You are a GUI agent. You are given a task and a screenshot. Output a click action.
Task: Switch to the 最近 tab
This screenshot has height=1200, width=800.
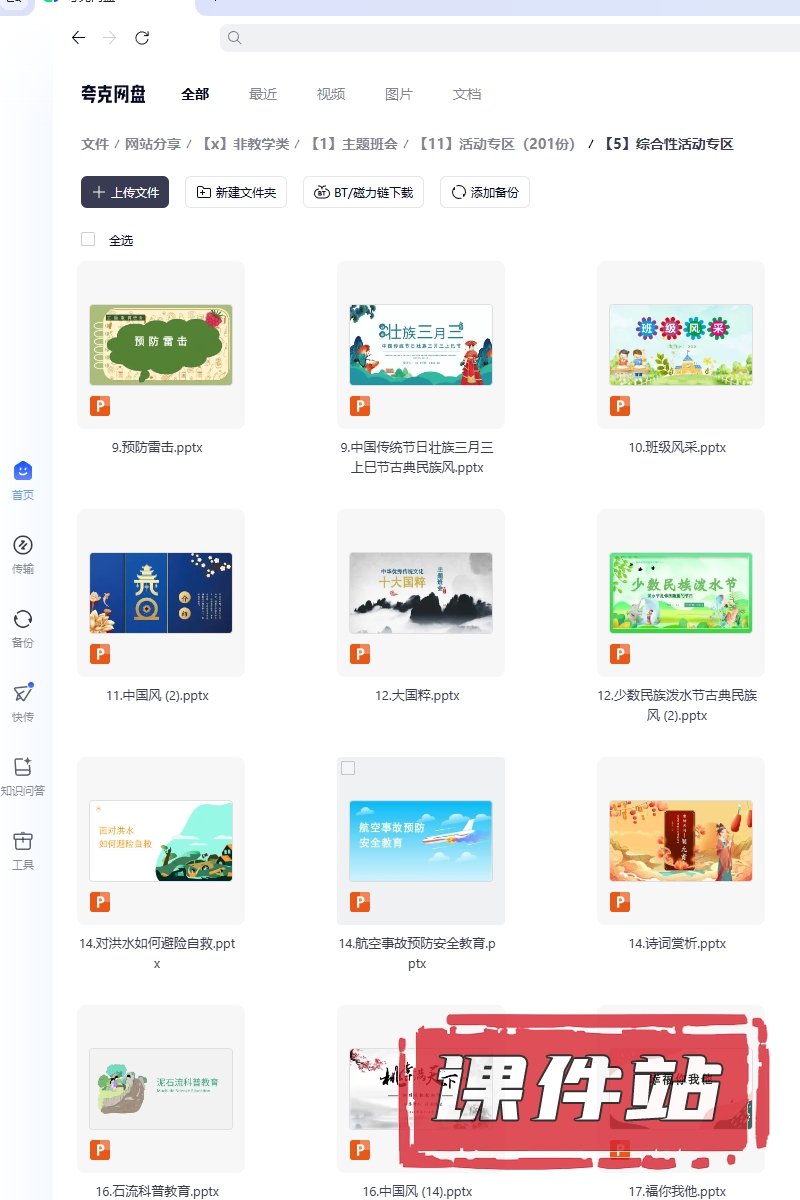263,94
